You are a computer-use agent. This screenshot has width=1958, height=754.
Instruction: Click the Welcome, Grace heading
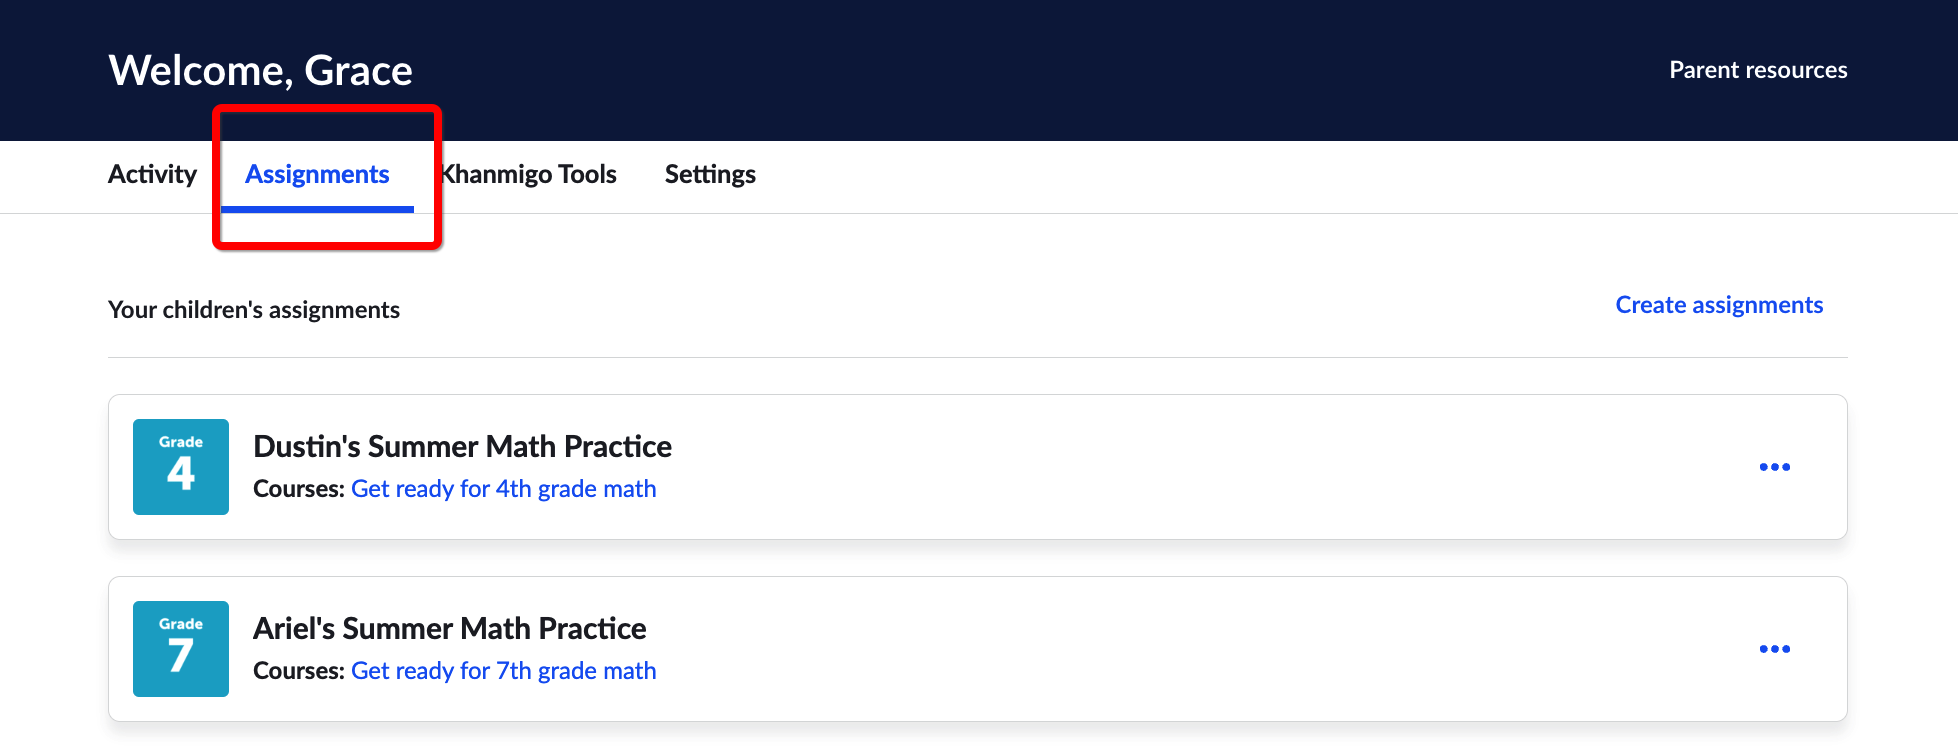[x=260, y=70]
